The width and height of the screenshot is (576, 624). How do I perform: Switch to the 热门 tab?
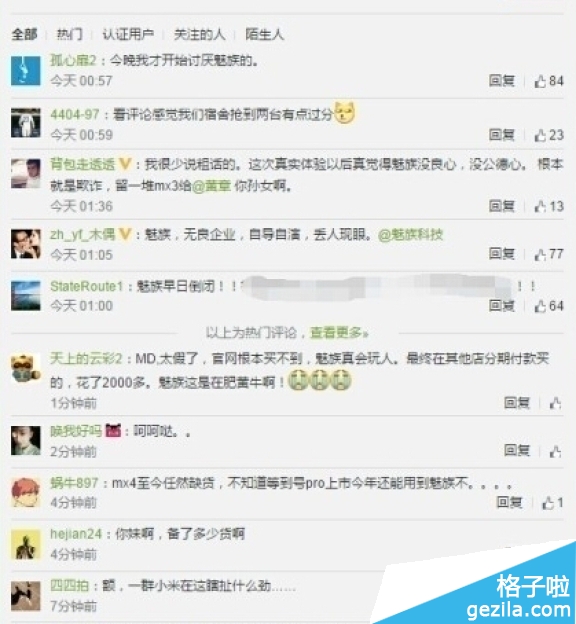coord(70,34)
